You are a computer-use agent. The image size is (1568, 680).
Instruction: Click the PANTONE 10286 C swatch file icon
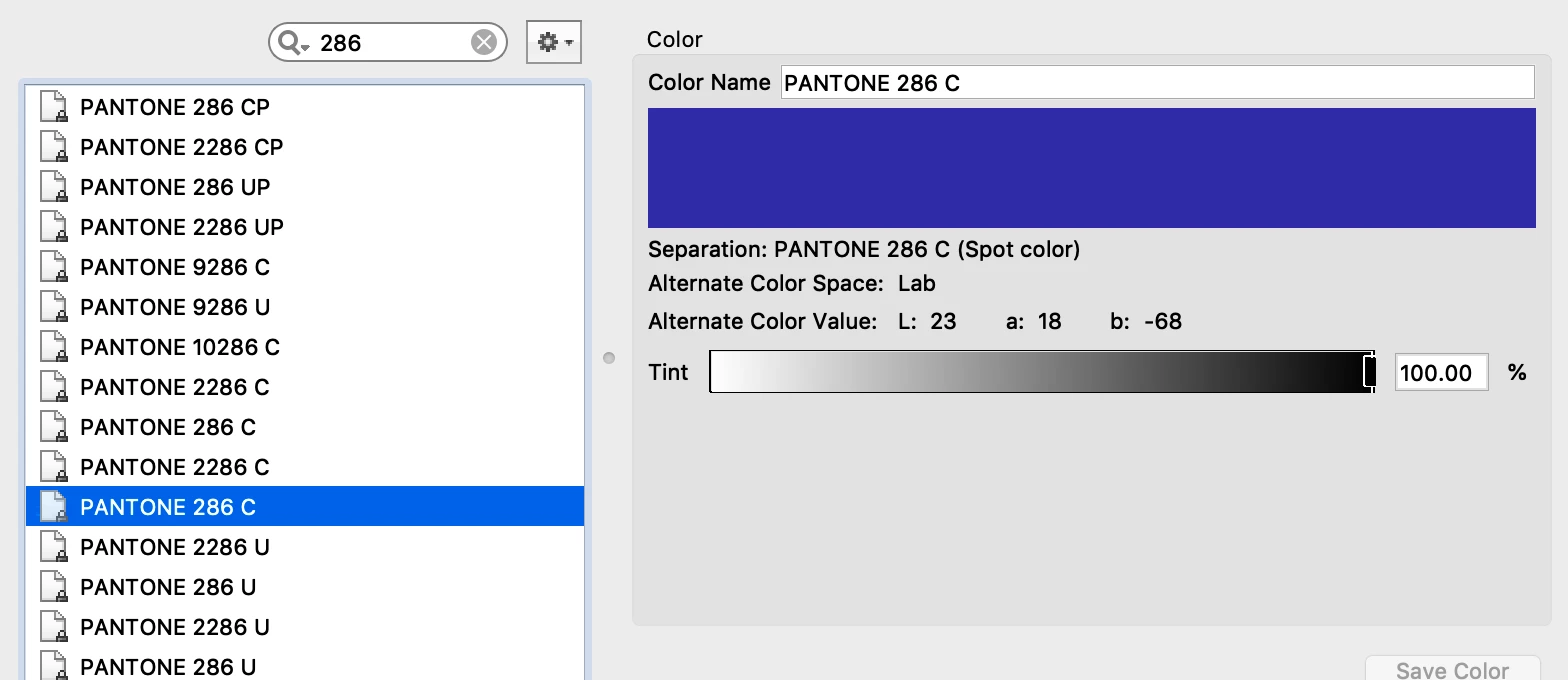53,347
